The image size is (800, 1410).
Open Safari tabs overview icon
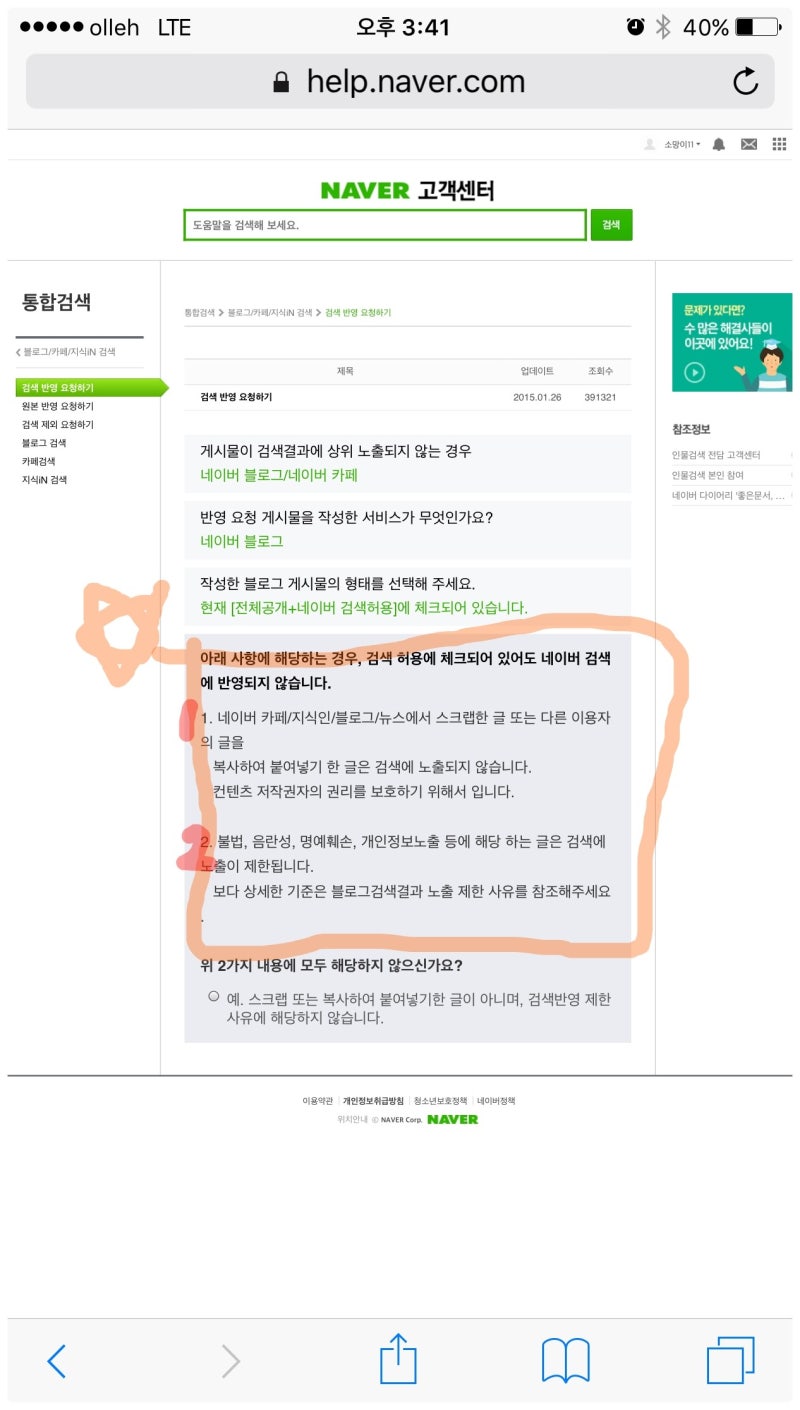click(730, 1361)
